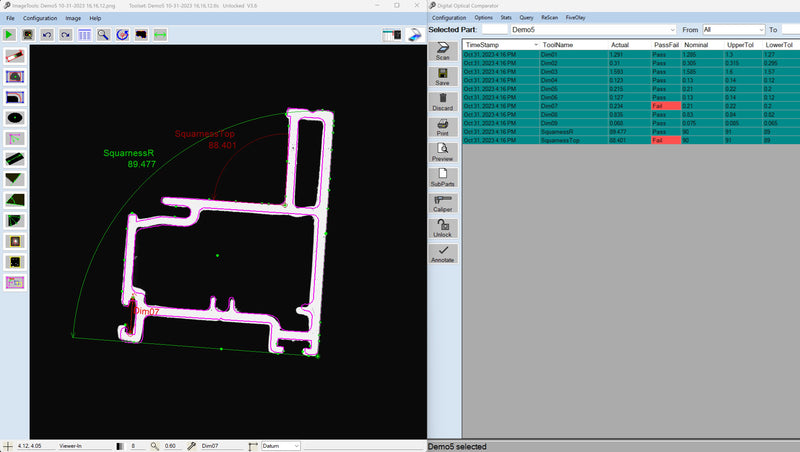The width and height of the screenshot is (800, 452).
Task: Click the Caliper tool icon
Action: pos(442,204)
